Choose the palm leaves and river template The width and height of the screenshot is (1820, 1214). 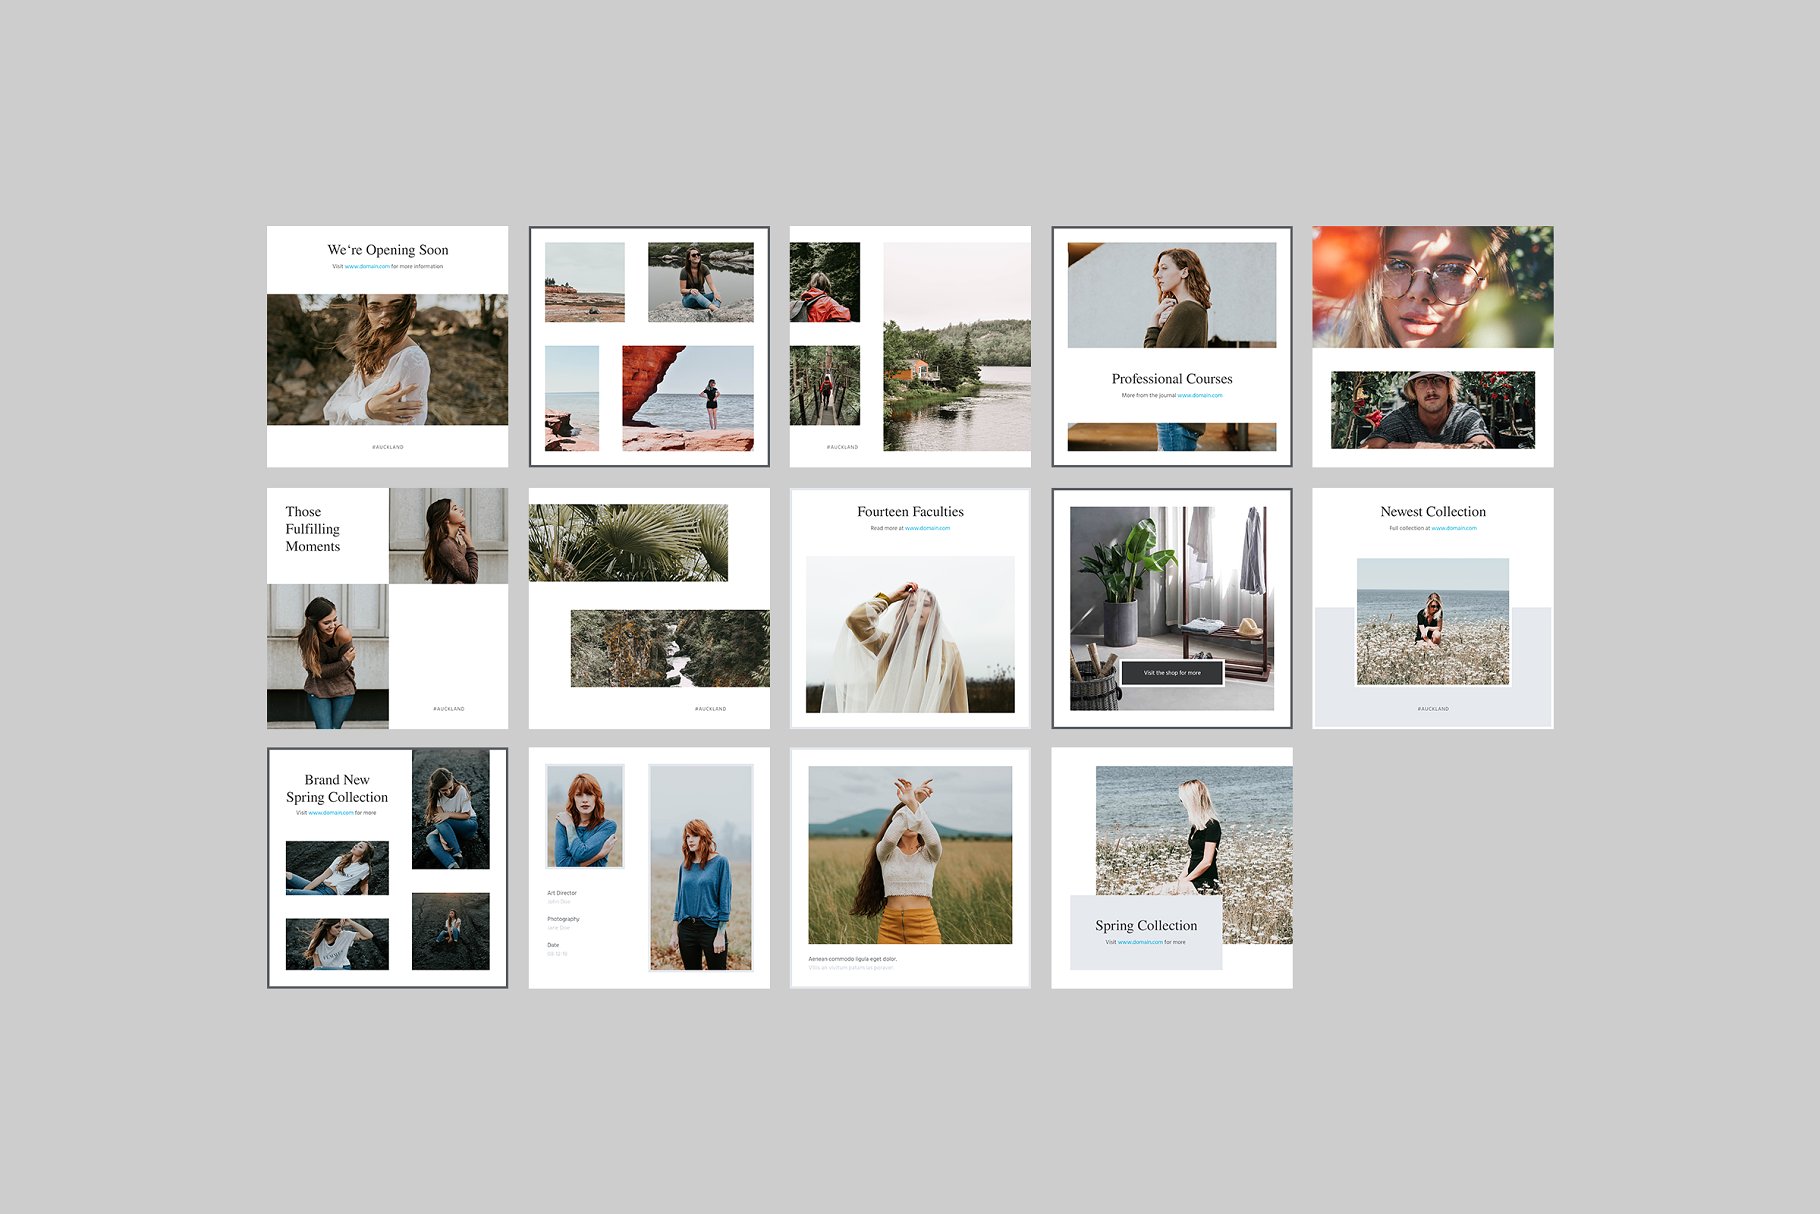[649, 608]
